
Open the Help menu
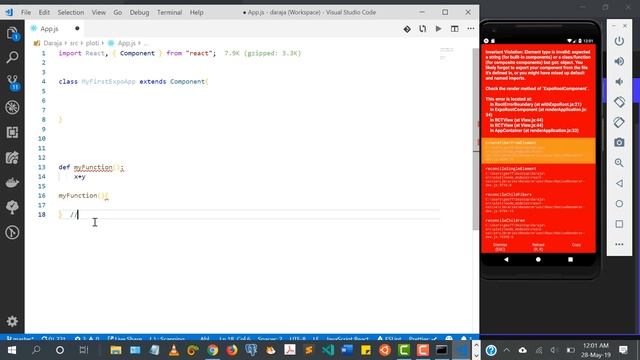(196, 12)
